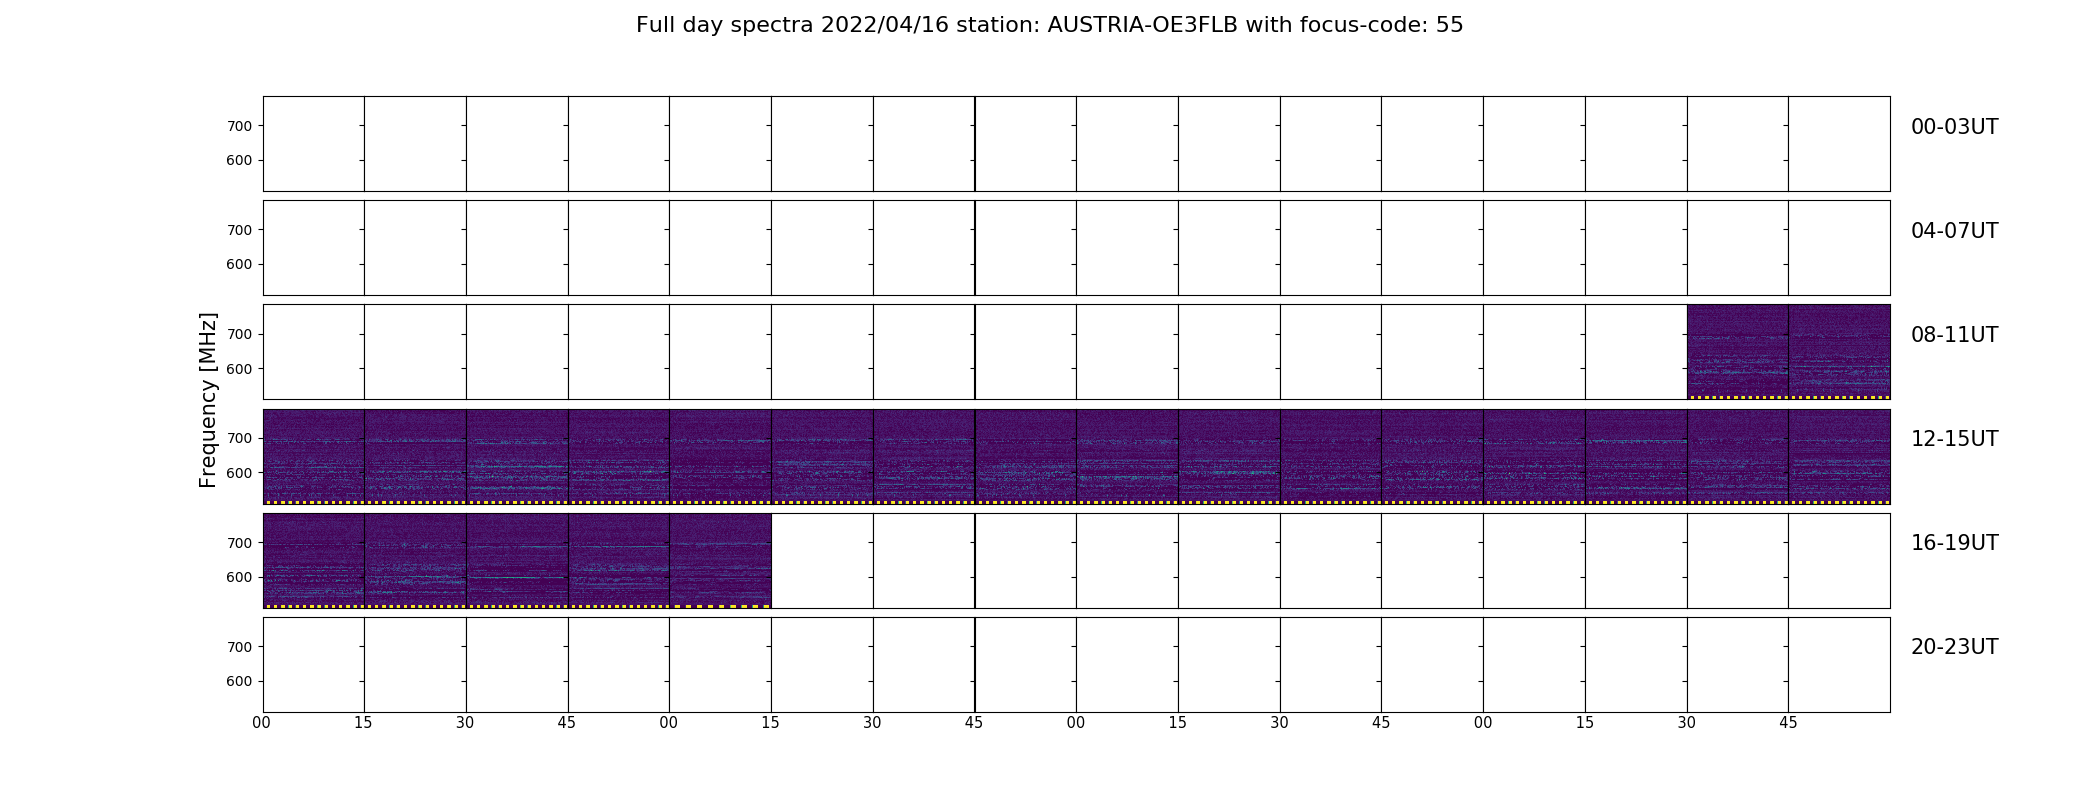Open the 14:30 spectrogram panel in 12-15UT row
The width and height of the screenshot is (2100, 800).
pyautogui.click(x=1331, y=456)
